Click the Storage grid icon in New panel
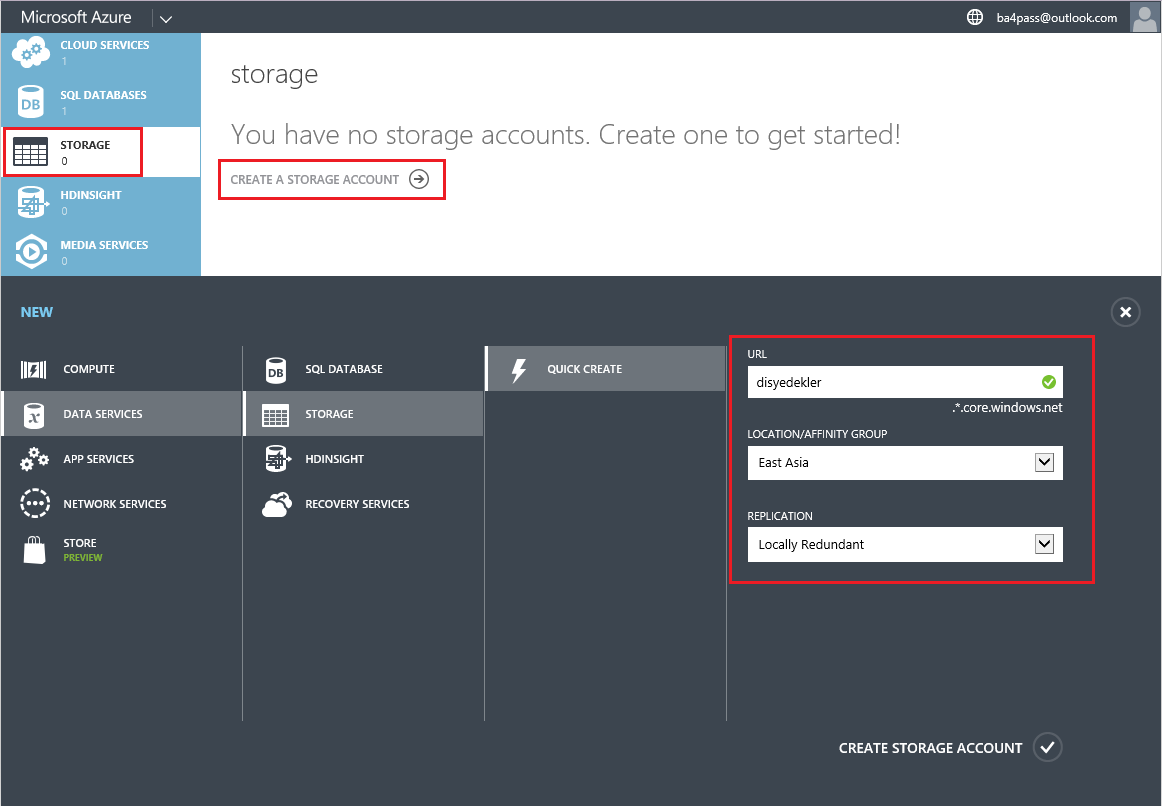The width and height of the screenshot is (1162, 806). pos(276,416)
